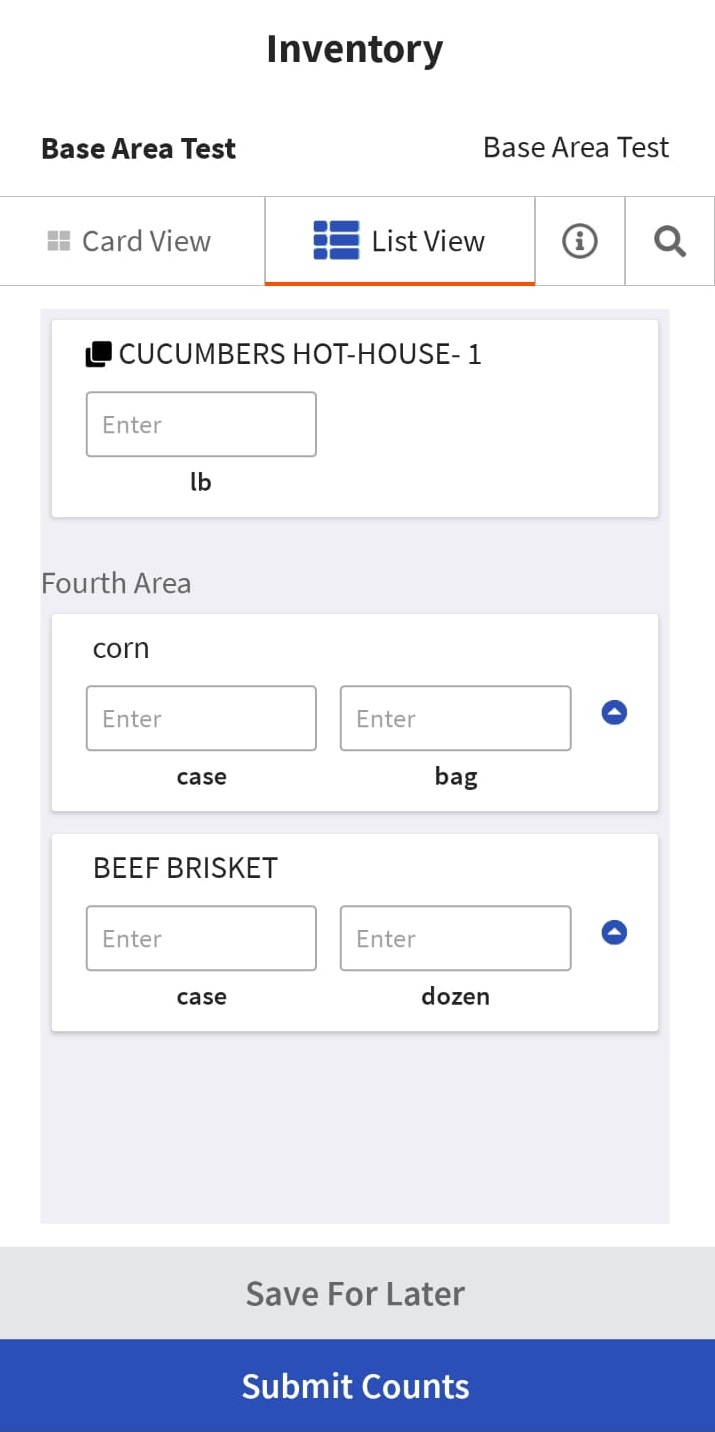715x1432 pixels.
Task: Click the blue List View icon
Action: coord(337,240)
